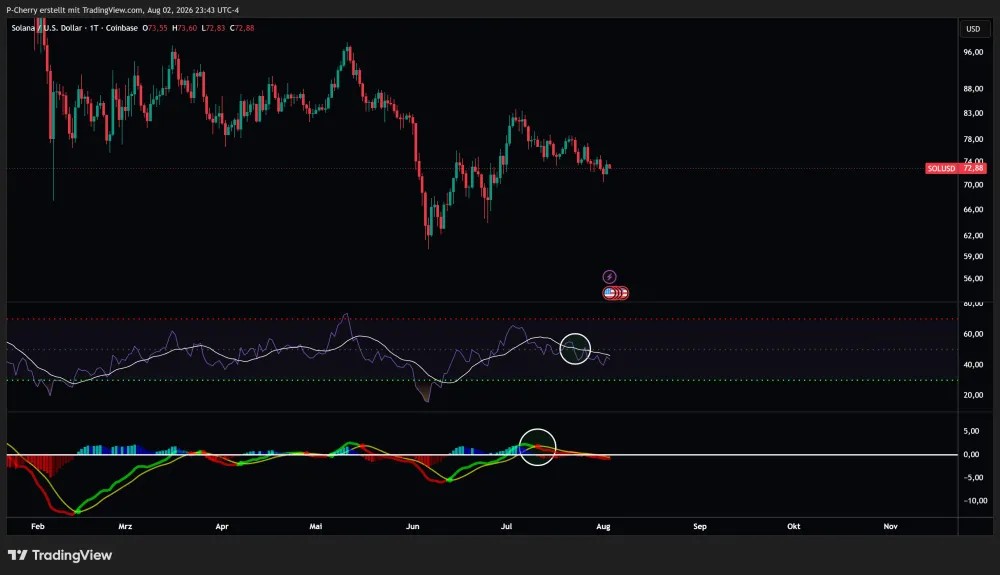Click the 59,00 price scale label
This screenshot has width=1000, height=575.
click(x=973, y=257)
